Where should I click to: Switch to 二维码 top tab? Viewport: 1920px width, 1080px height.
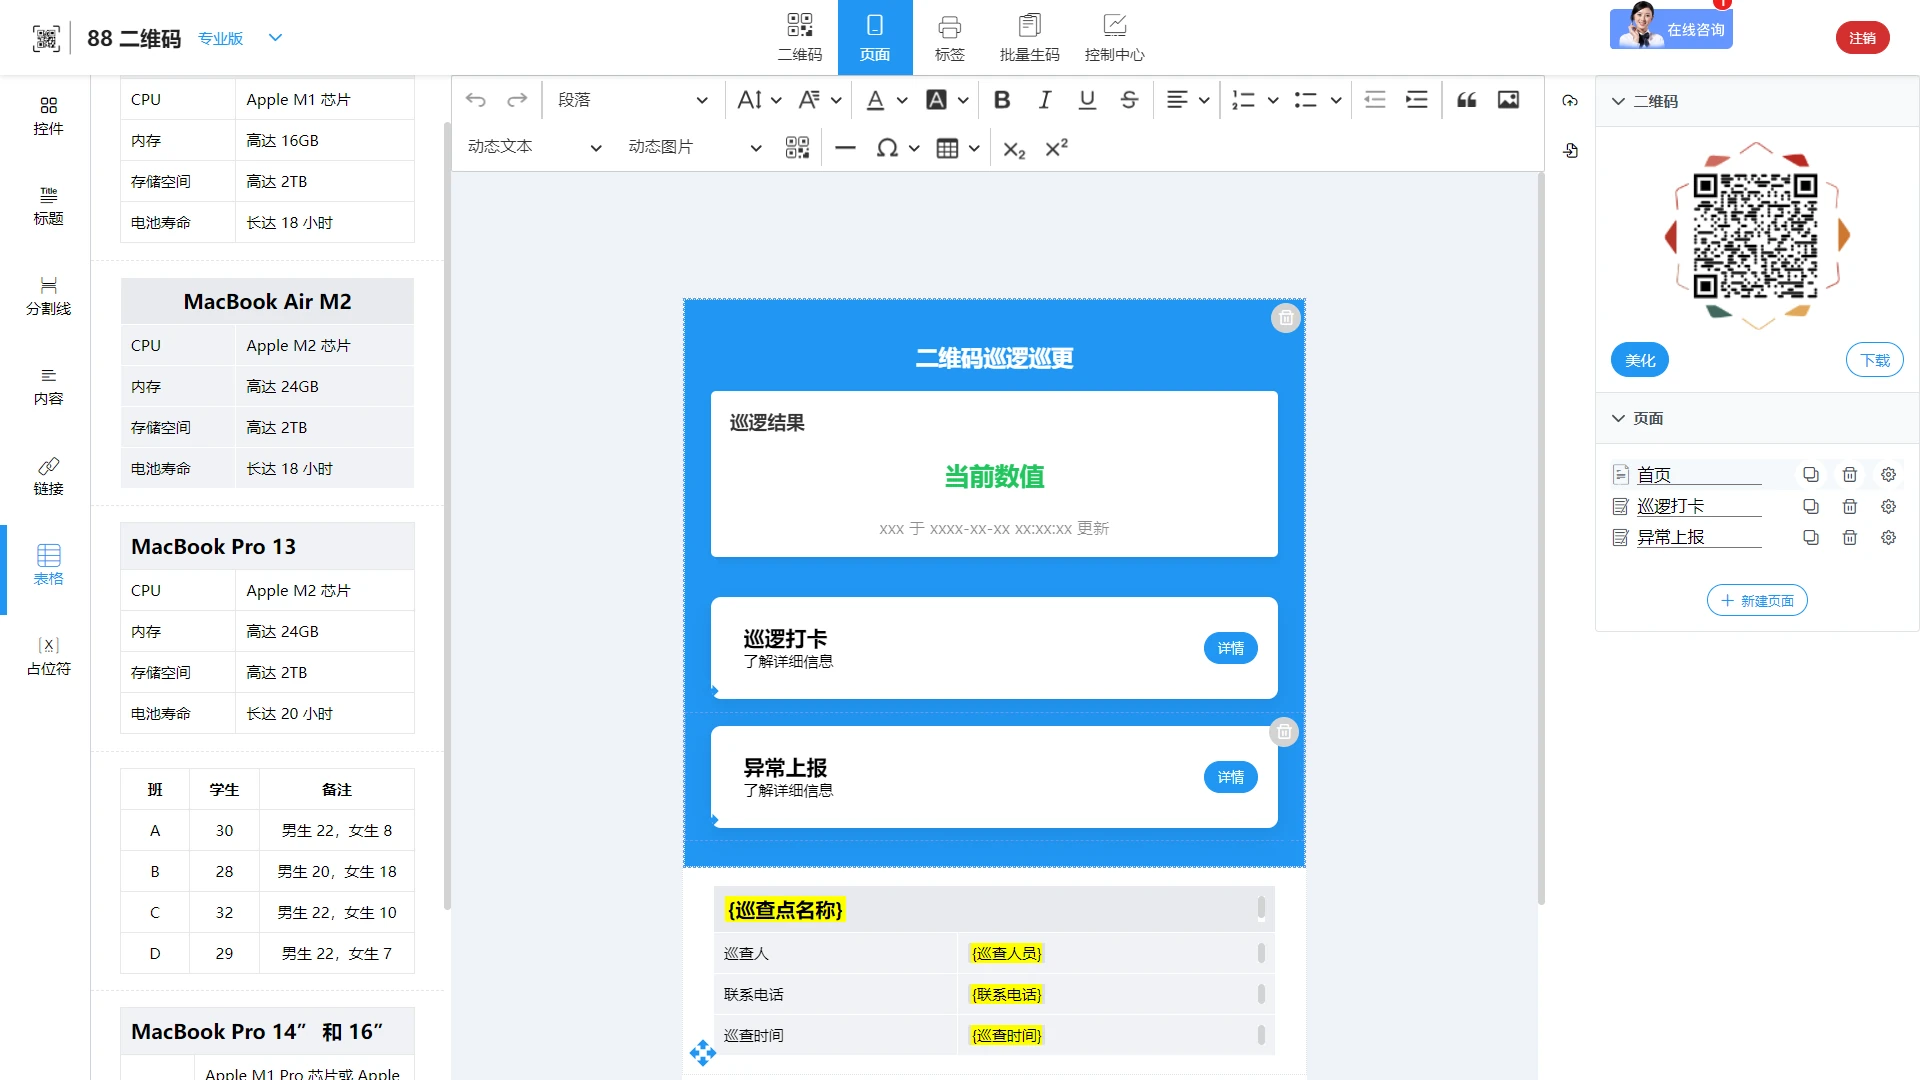pos(800,38)
